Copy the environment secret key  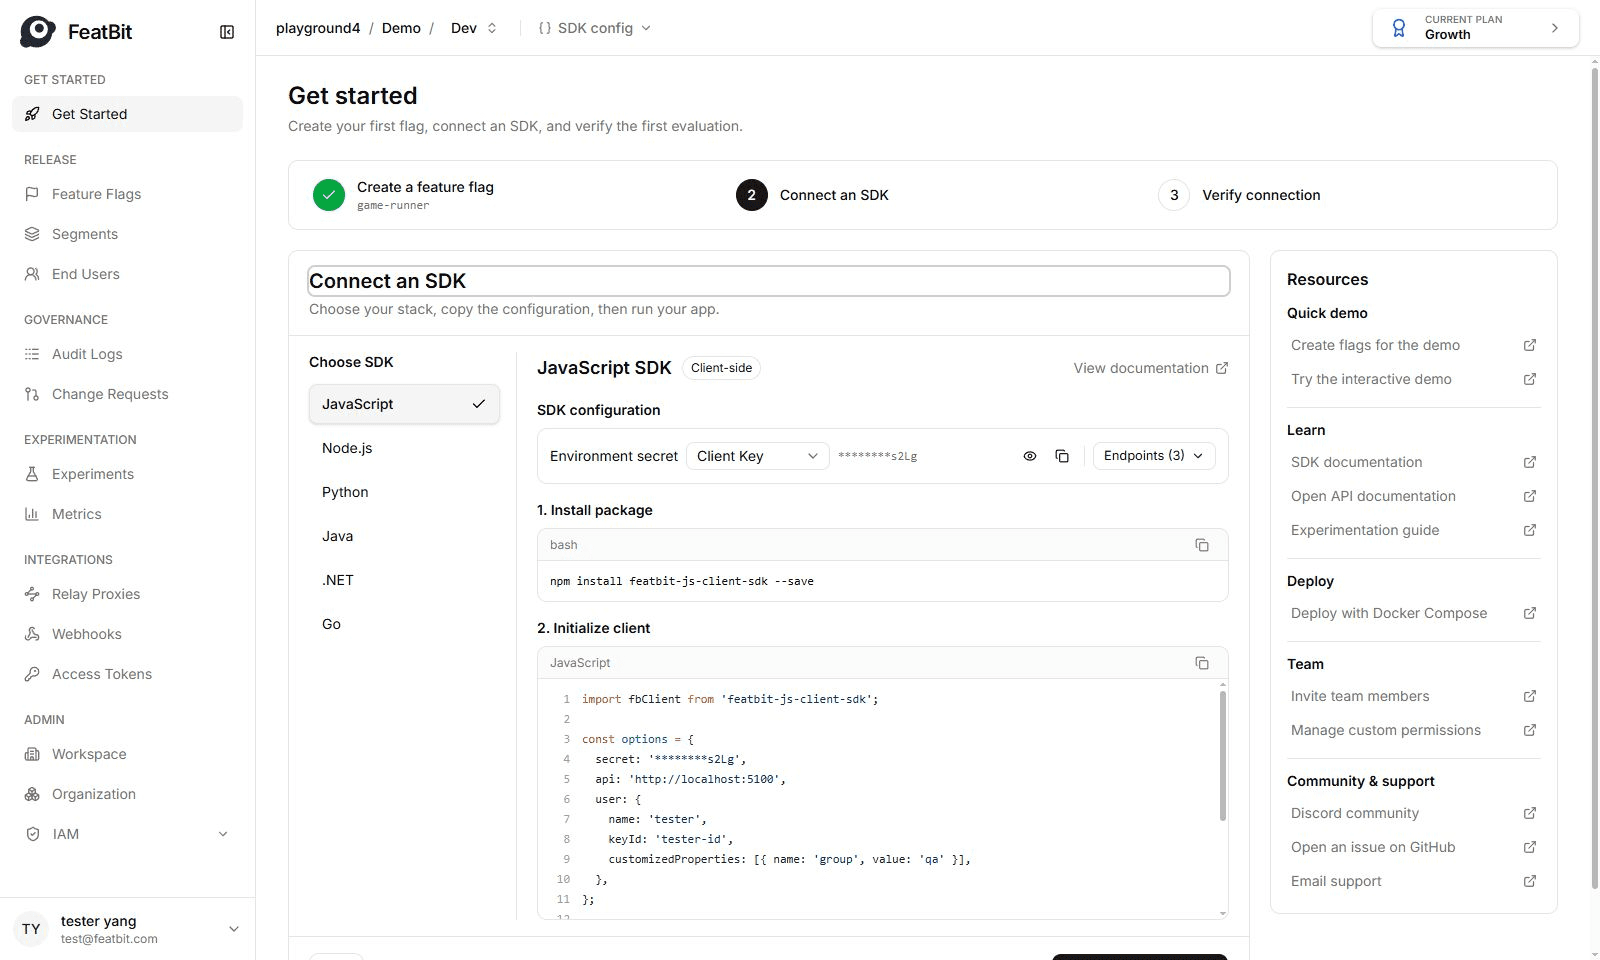point(1062,456)
